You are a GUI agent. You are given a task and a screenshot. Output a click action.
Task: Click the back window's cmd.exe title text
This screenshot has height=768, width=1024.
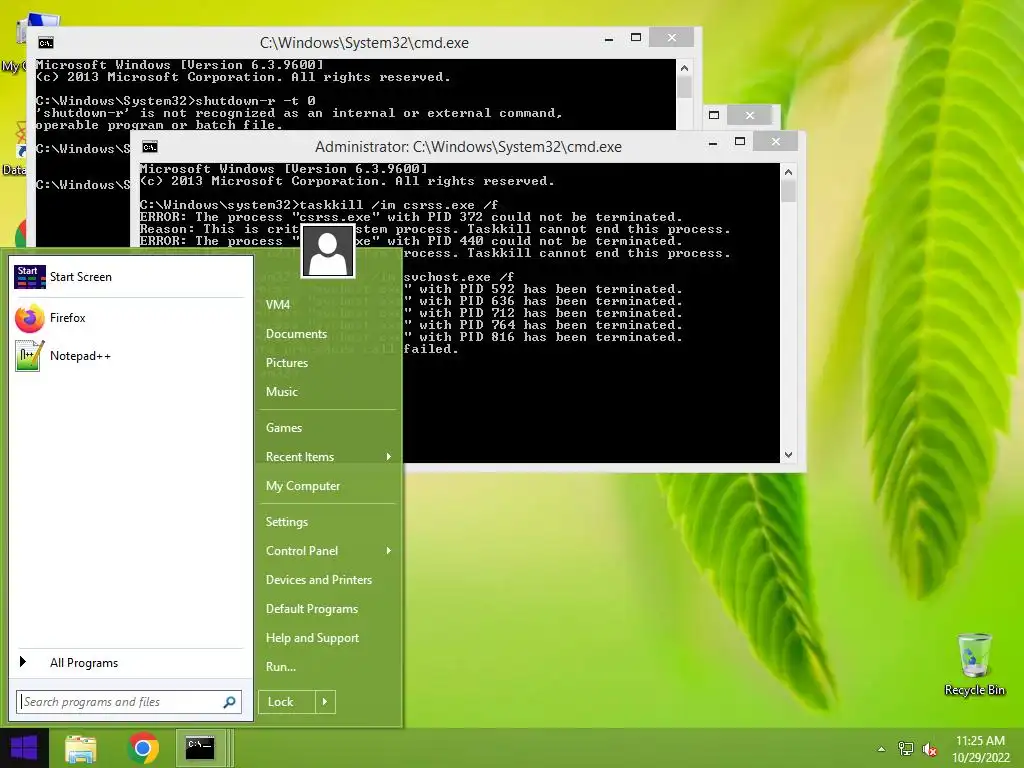tap(364, 43)
